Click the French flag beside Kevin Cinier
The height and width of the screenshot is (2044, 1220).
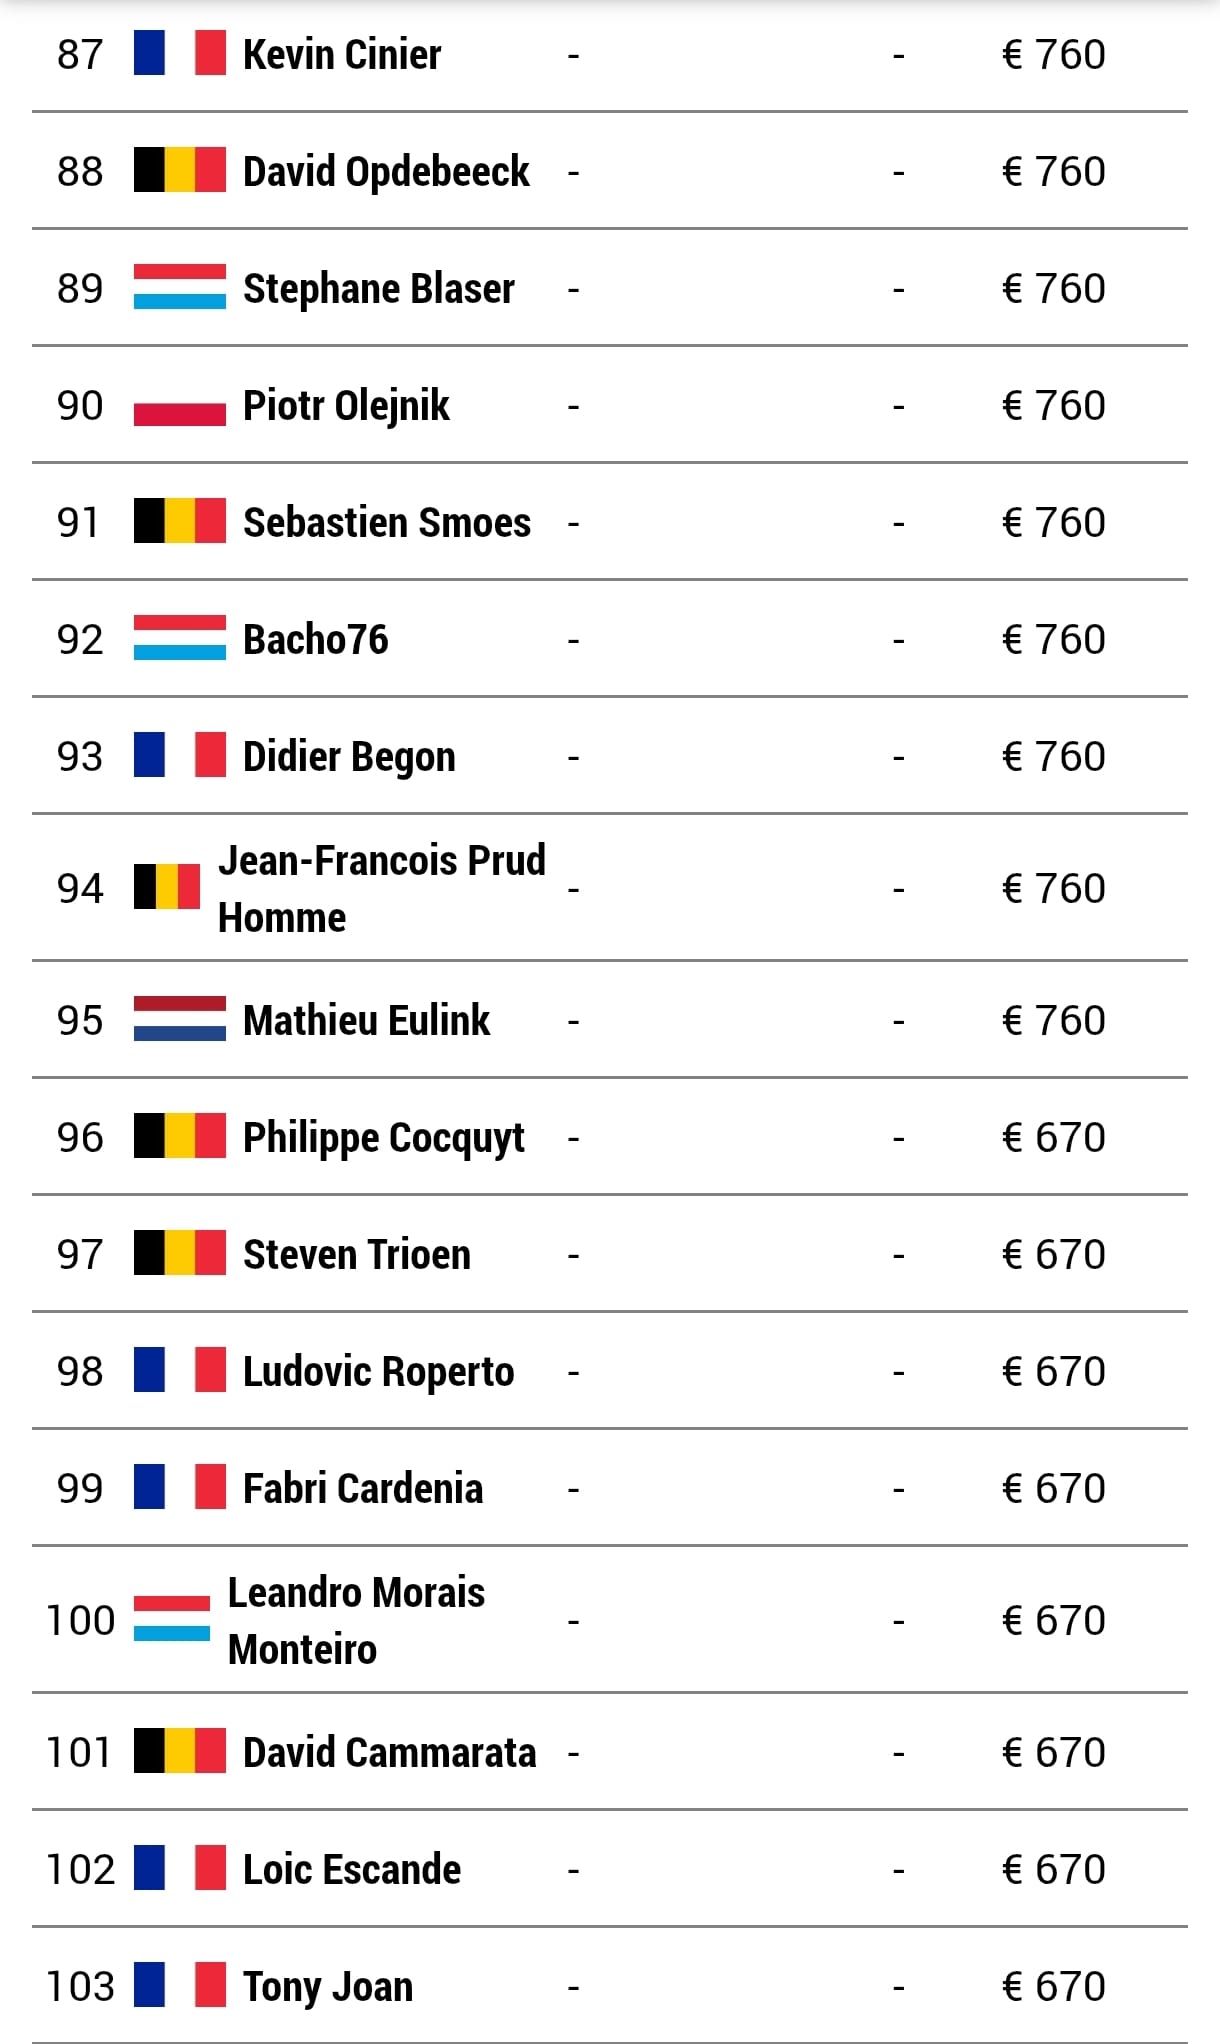180,53
